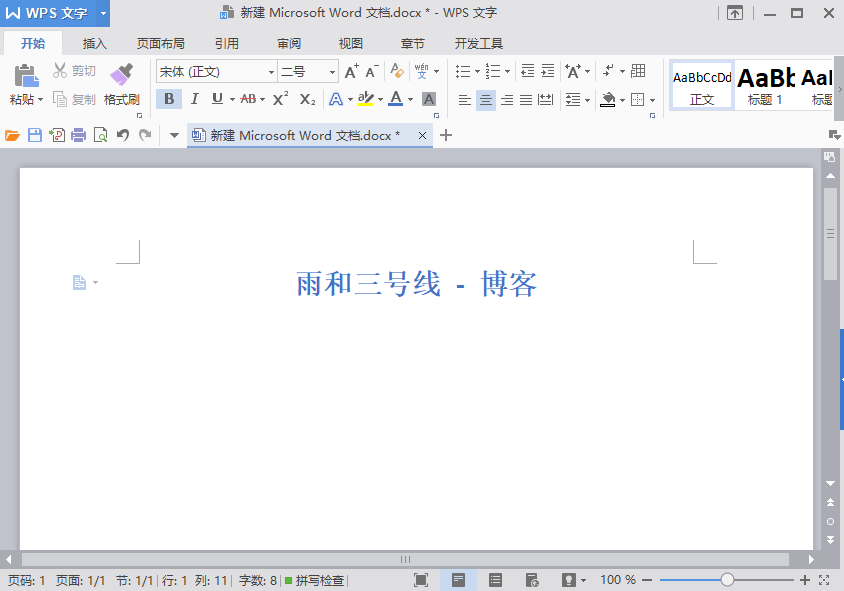The width and height of the screenshot is (844, 591).
Task: Decrease font size with A- icon
Action: pos(372,71)
